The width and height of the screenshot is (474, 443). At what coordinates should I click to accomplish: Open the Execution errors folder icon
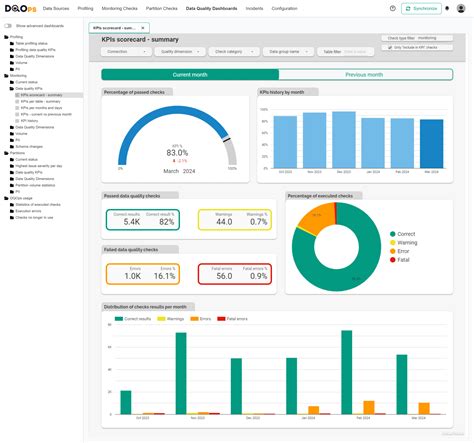(x=12, y=211)
